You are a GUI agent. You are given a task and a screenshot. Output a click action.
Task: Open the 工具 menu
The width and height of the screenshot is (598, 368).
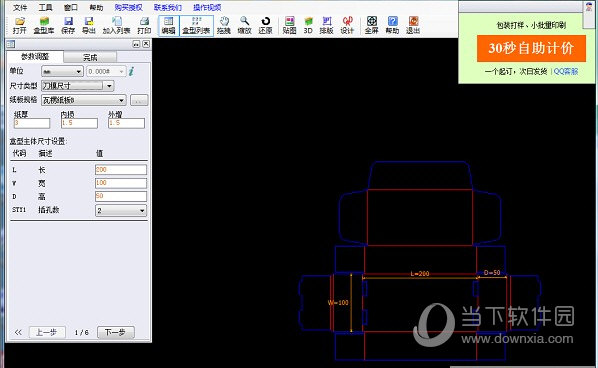click(45, 8)
